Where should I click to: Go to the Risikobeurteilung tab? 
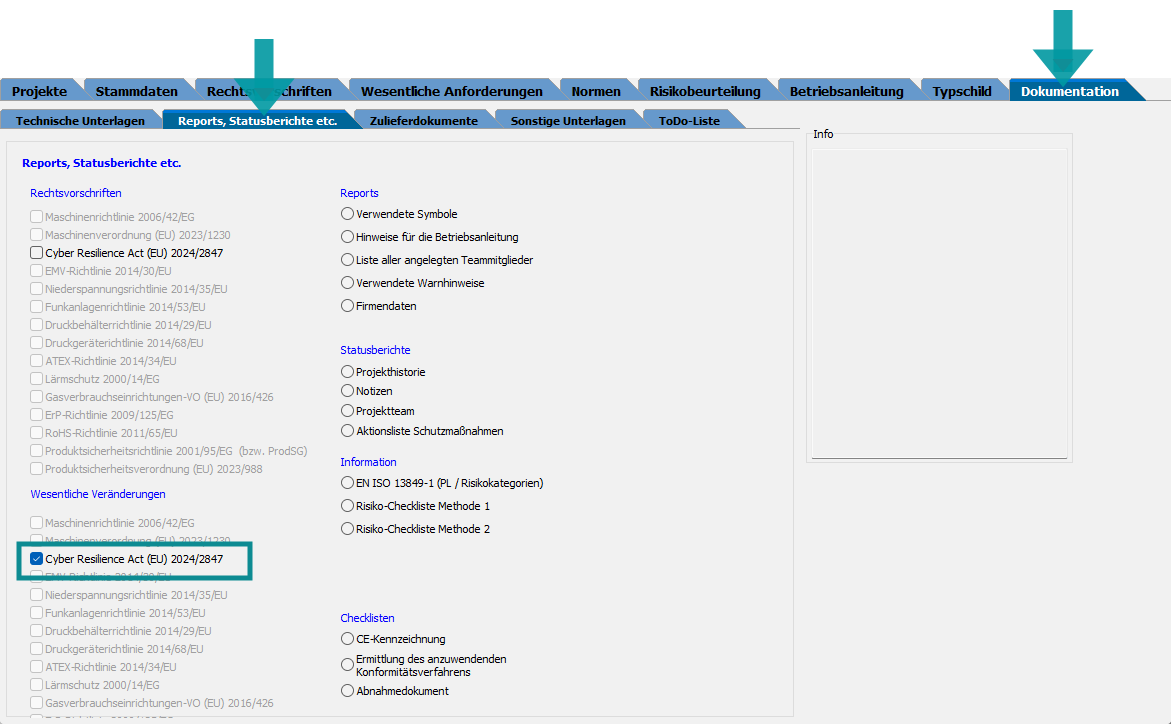[704, 91]
